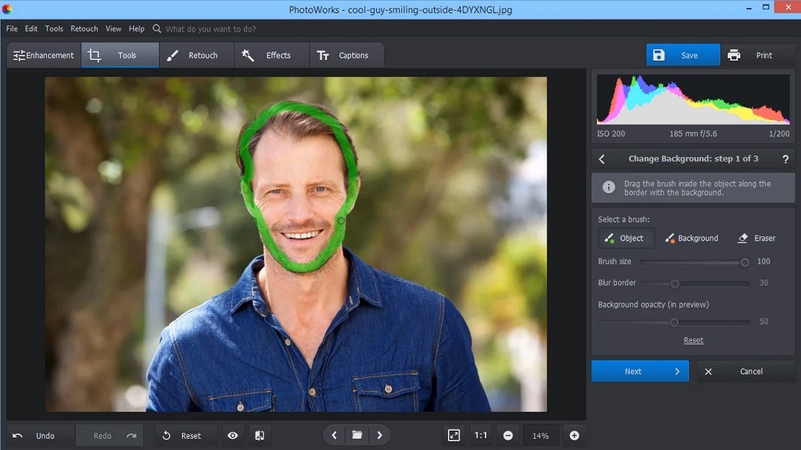Click the blue Save button
The height and width of the screenshot is (450, 801).
(x=683, y=55)
